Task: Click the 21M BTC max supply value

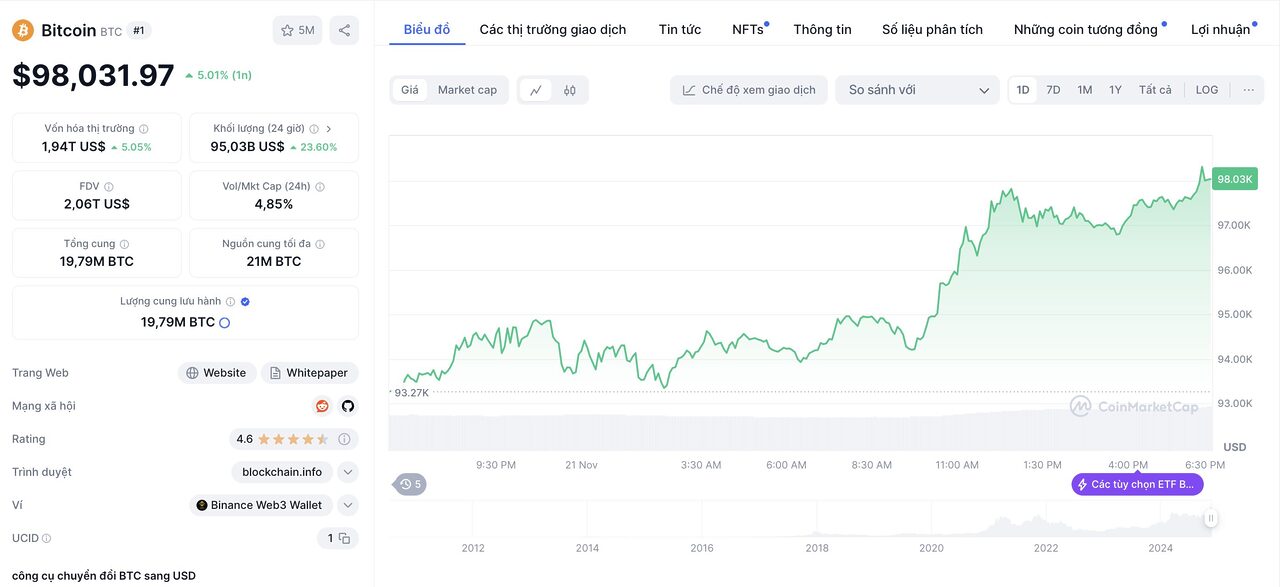Action: 274,261
